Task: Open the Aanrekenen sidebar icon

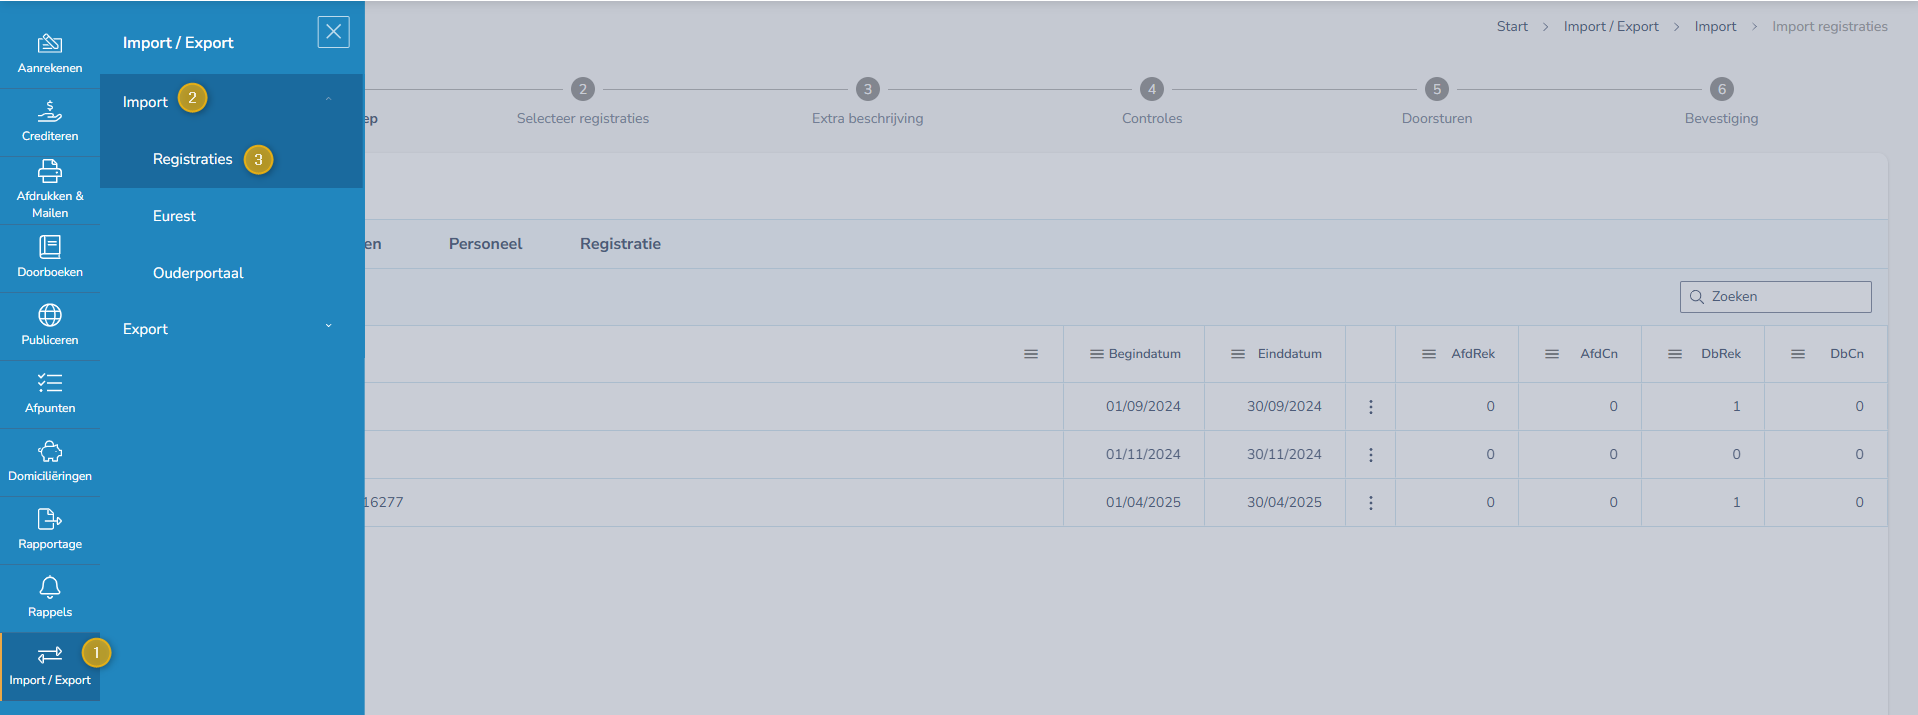Action: click(x=50, y=44)
